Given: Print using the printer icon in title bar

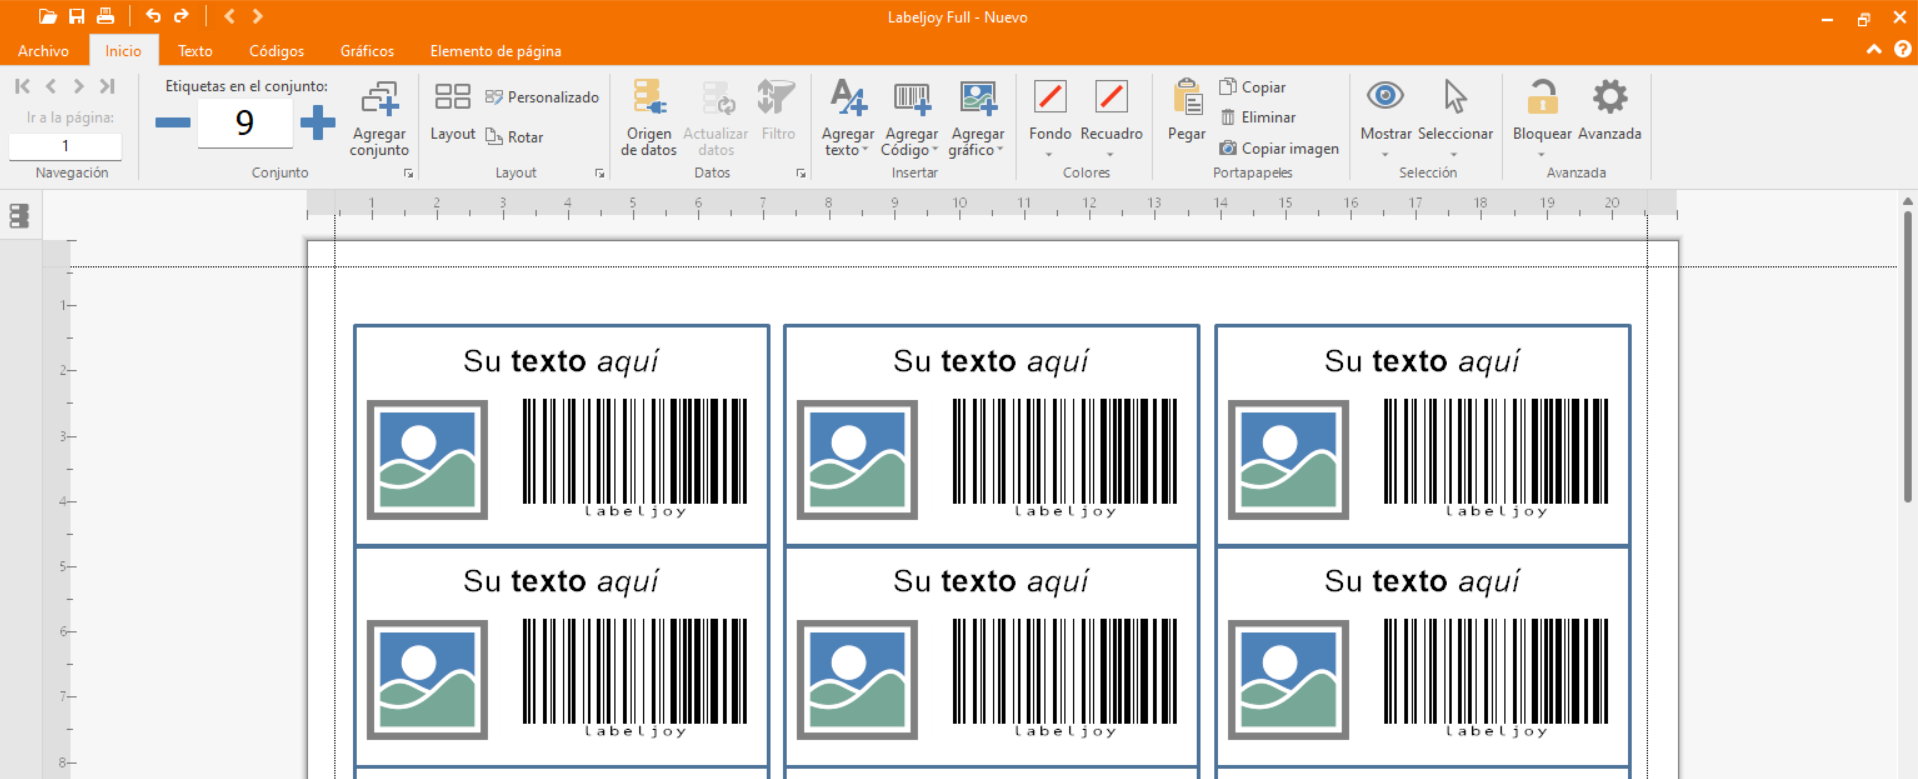Looking at the screenshot, I should [x=105, y=16].
